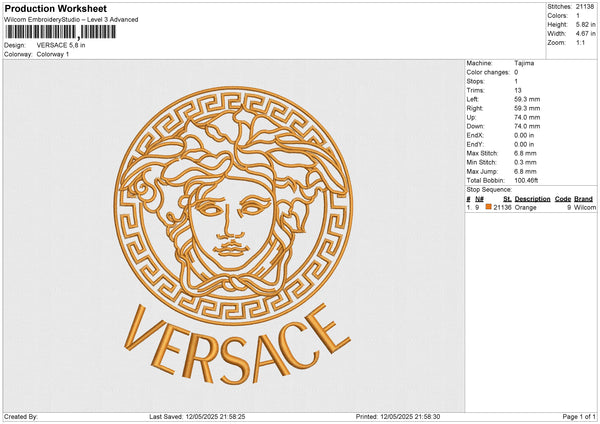Click the orange thread color swatch
Image resolution: width=600 pixels, height=424 pixels.
tap(488, 207)
